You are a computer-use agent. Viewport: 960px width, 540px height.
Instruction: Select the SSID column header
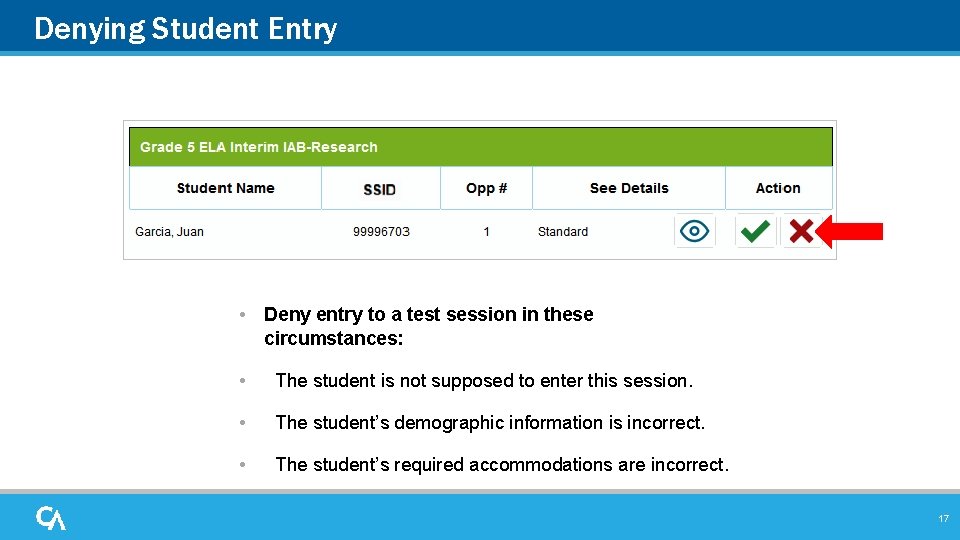[x=380, y=189]
